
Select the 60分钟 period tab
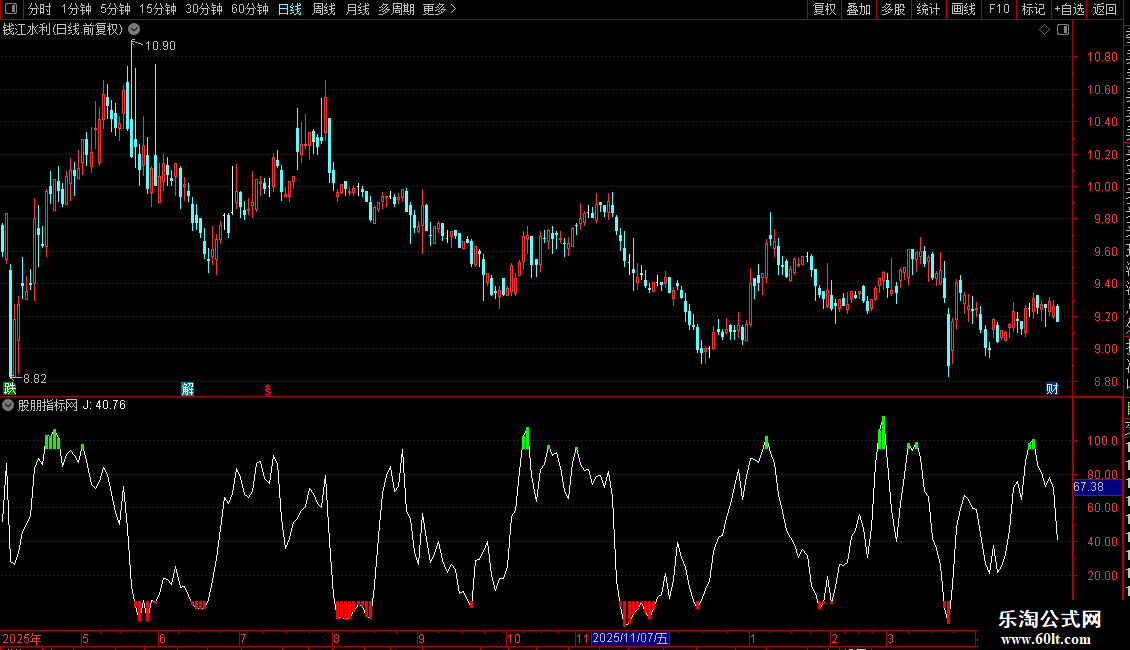point(249,9)
